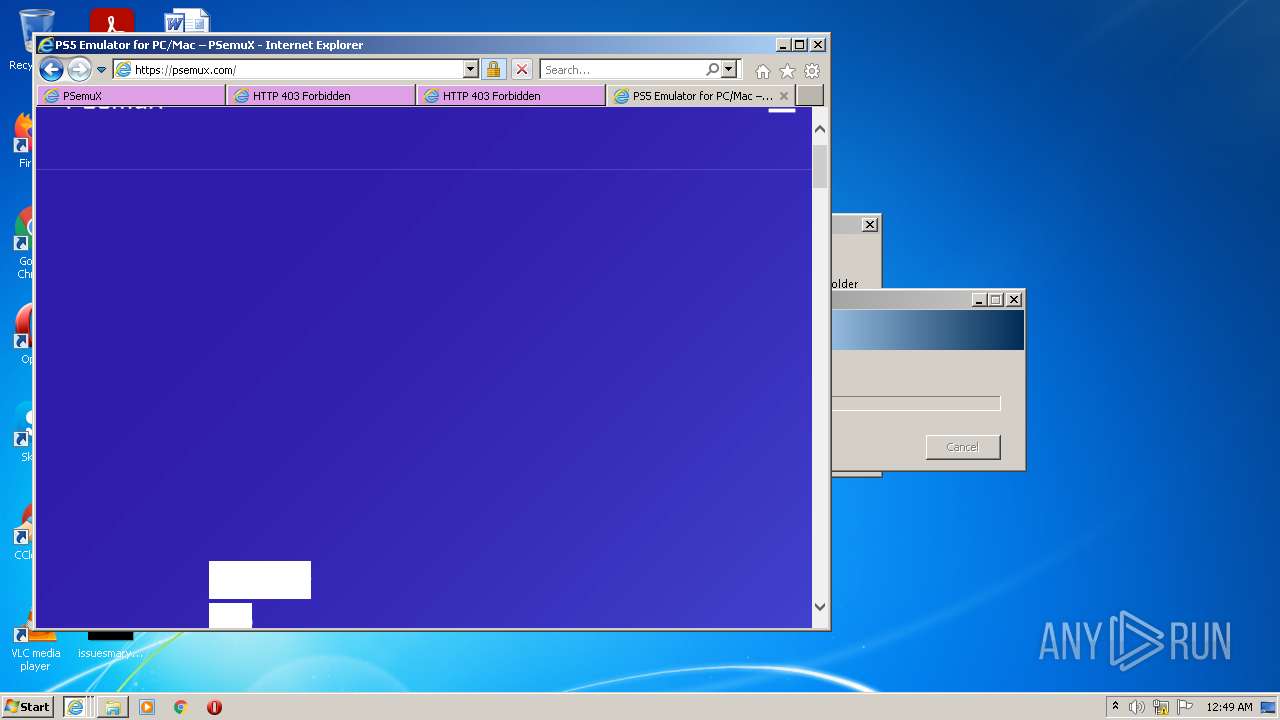Go back with Internet Explorer's Back arrow
The width and height of the screenshot is (1280, 720).
(x=51, y=69)
